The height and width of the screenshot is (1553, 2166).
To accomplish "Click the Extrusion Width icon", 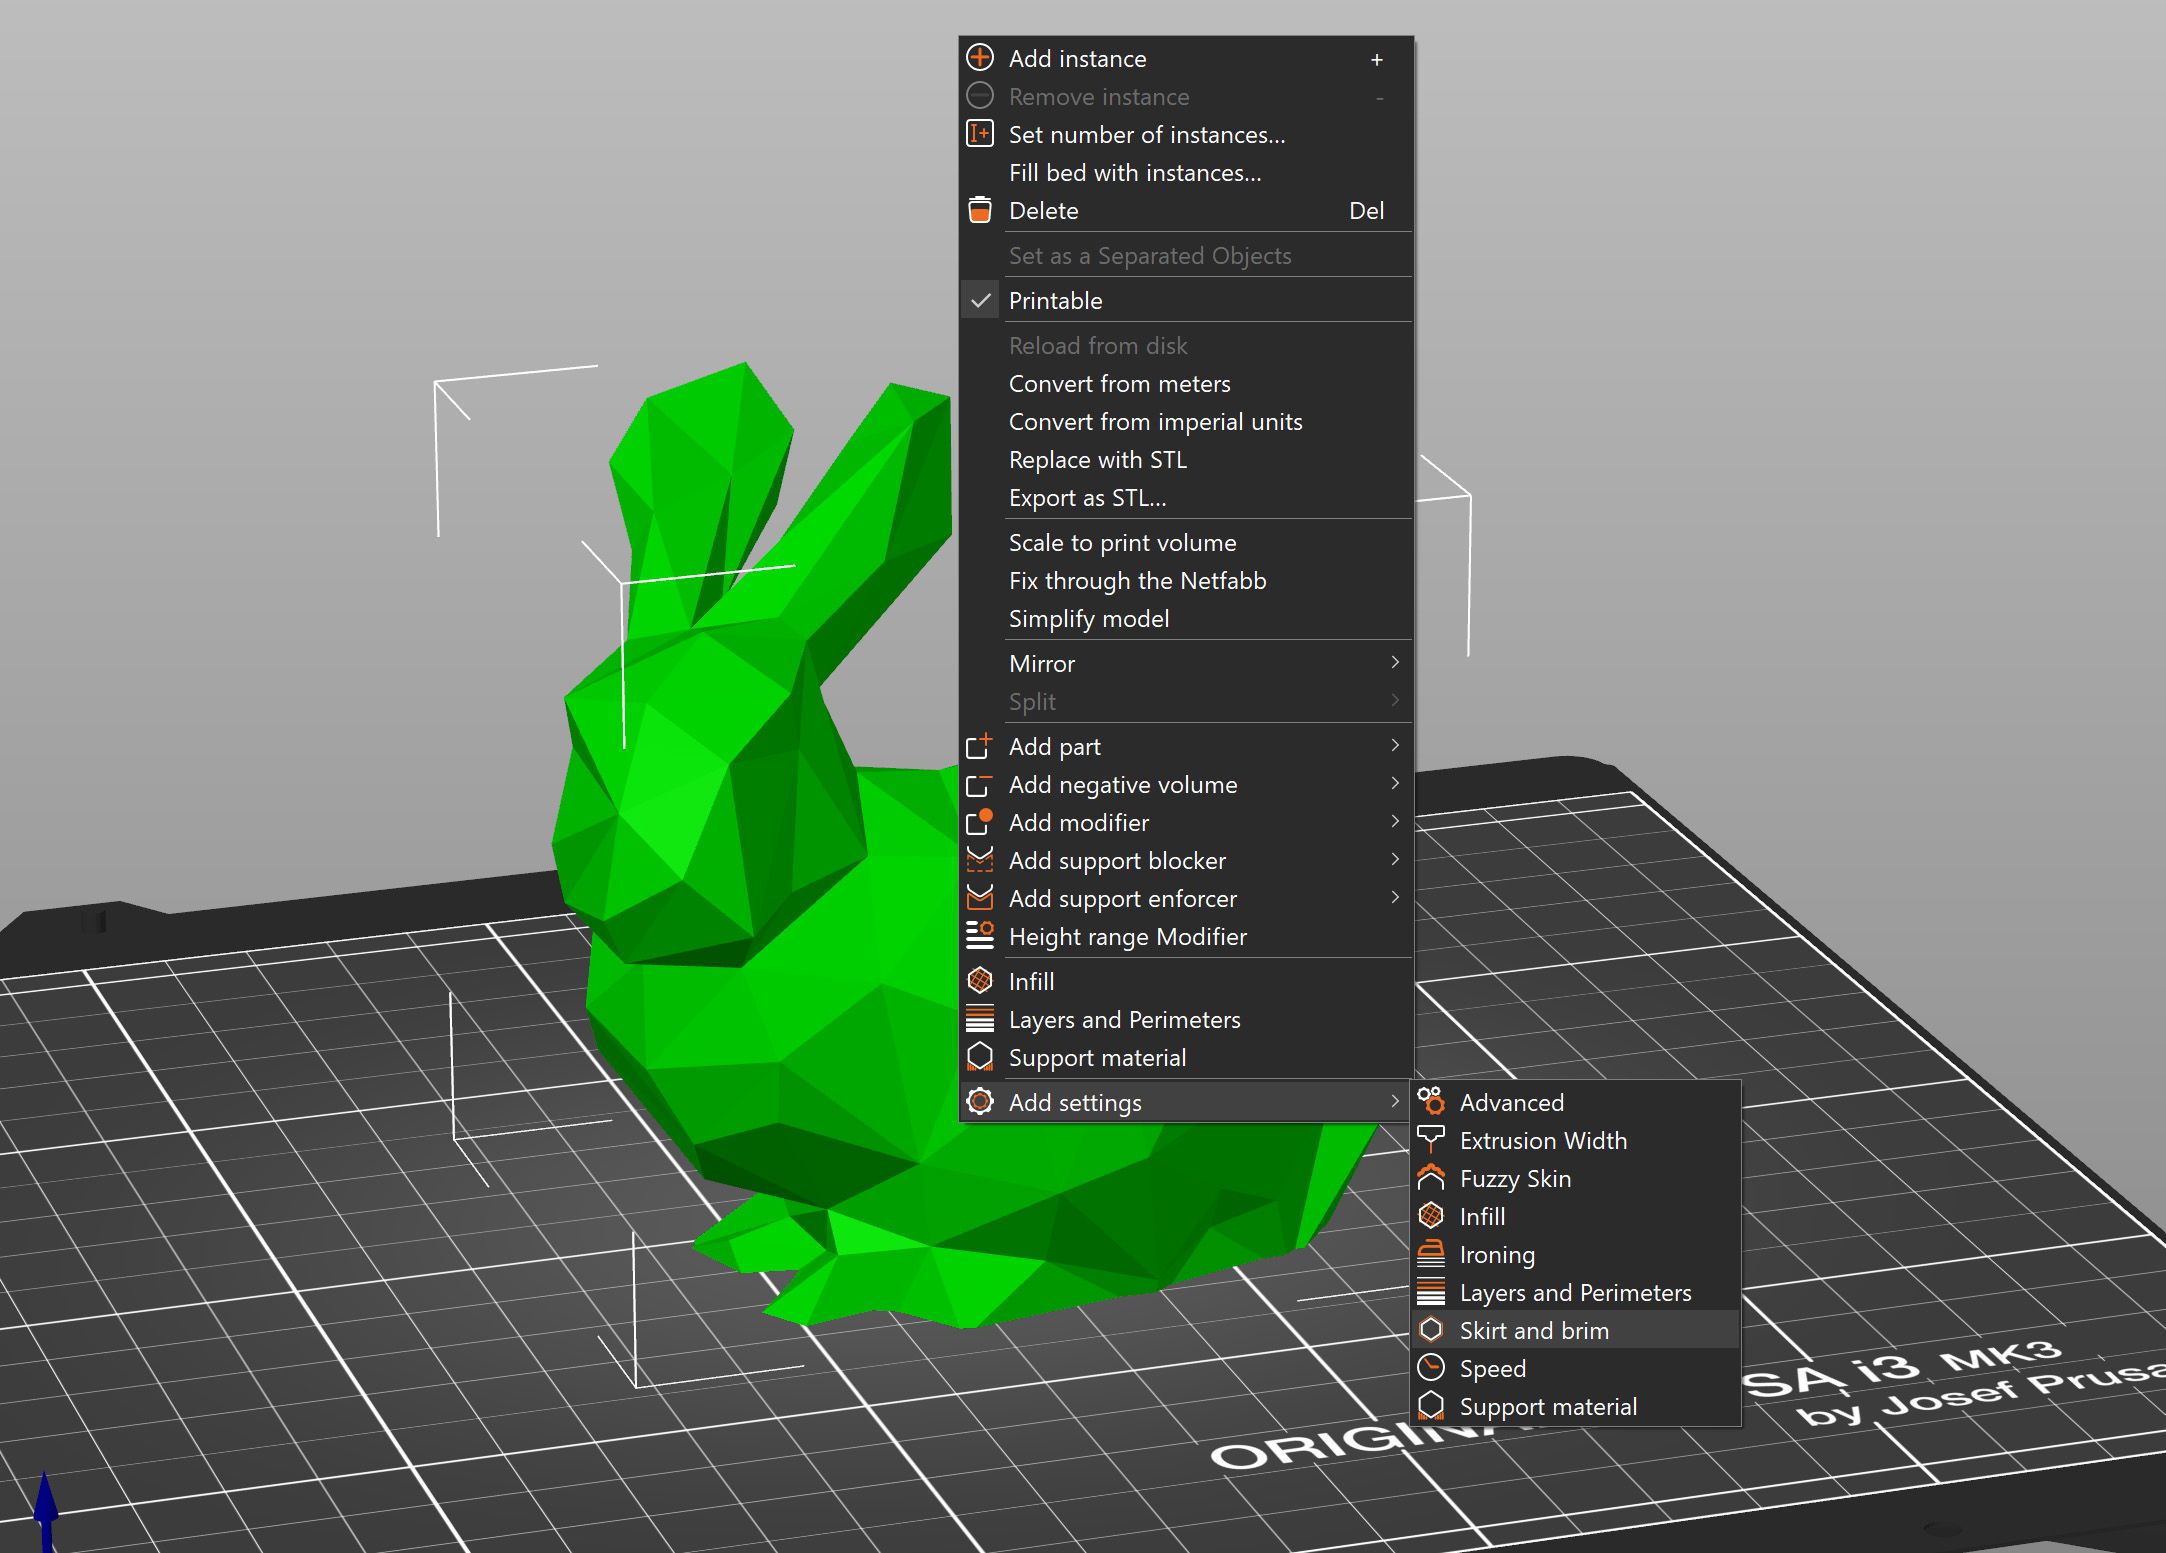I will (1431, 1140).
